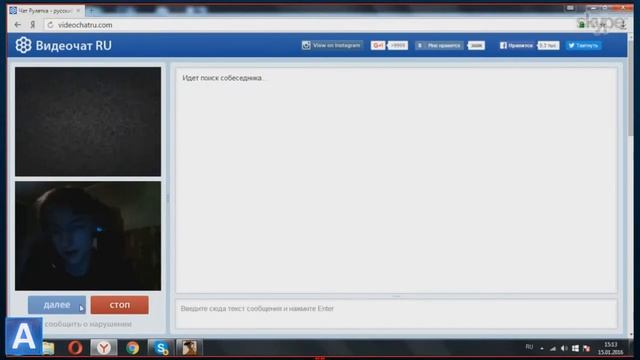Click the volume speaker tray icon
The height and width of the screenshot is (360, 640).
coord(564,349)
